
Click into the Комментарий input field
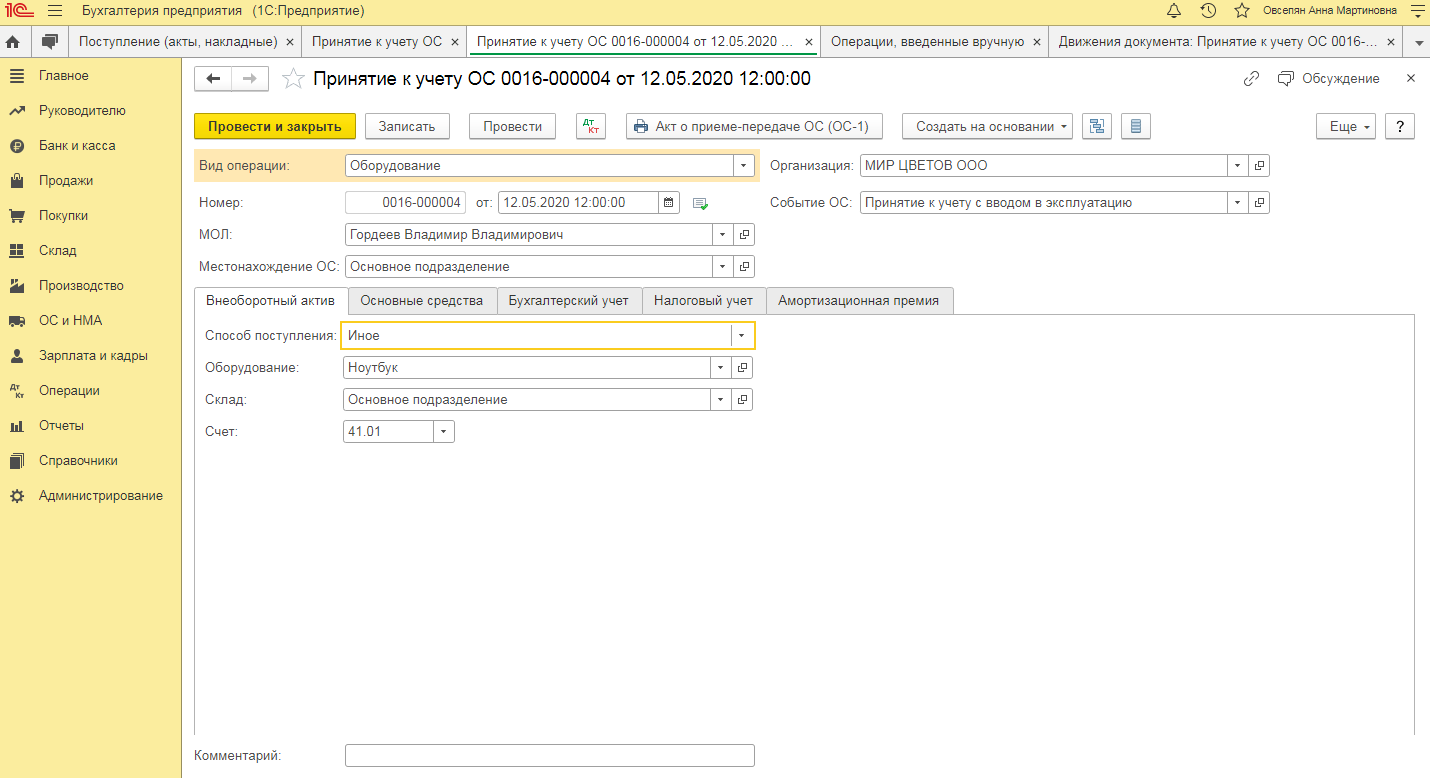coord(549,755)
